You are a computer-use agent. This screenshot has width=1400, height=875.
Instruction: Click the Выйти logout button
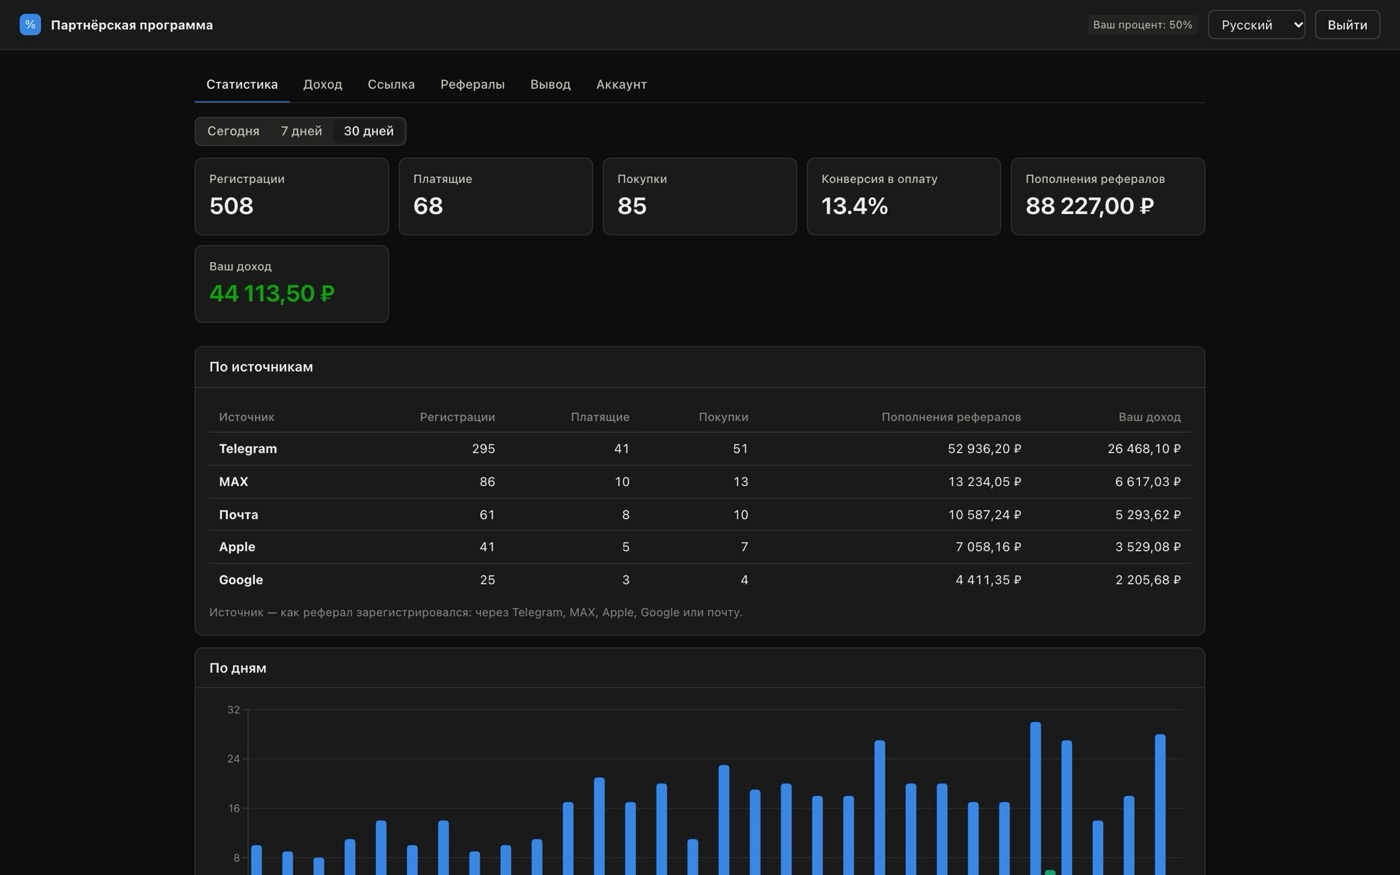tap(1347, 24)
